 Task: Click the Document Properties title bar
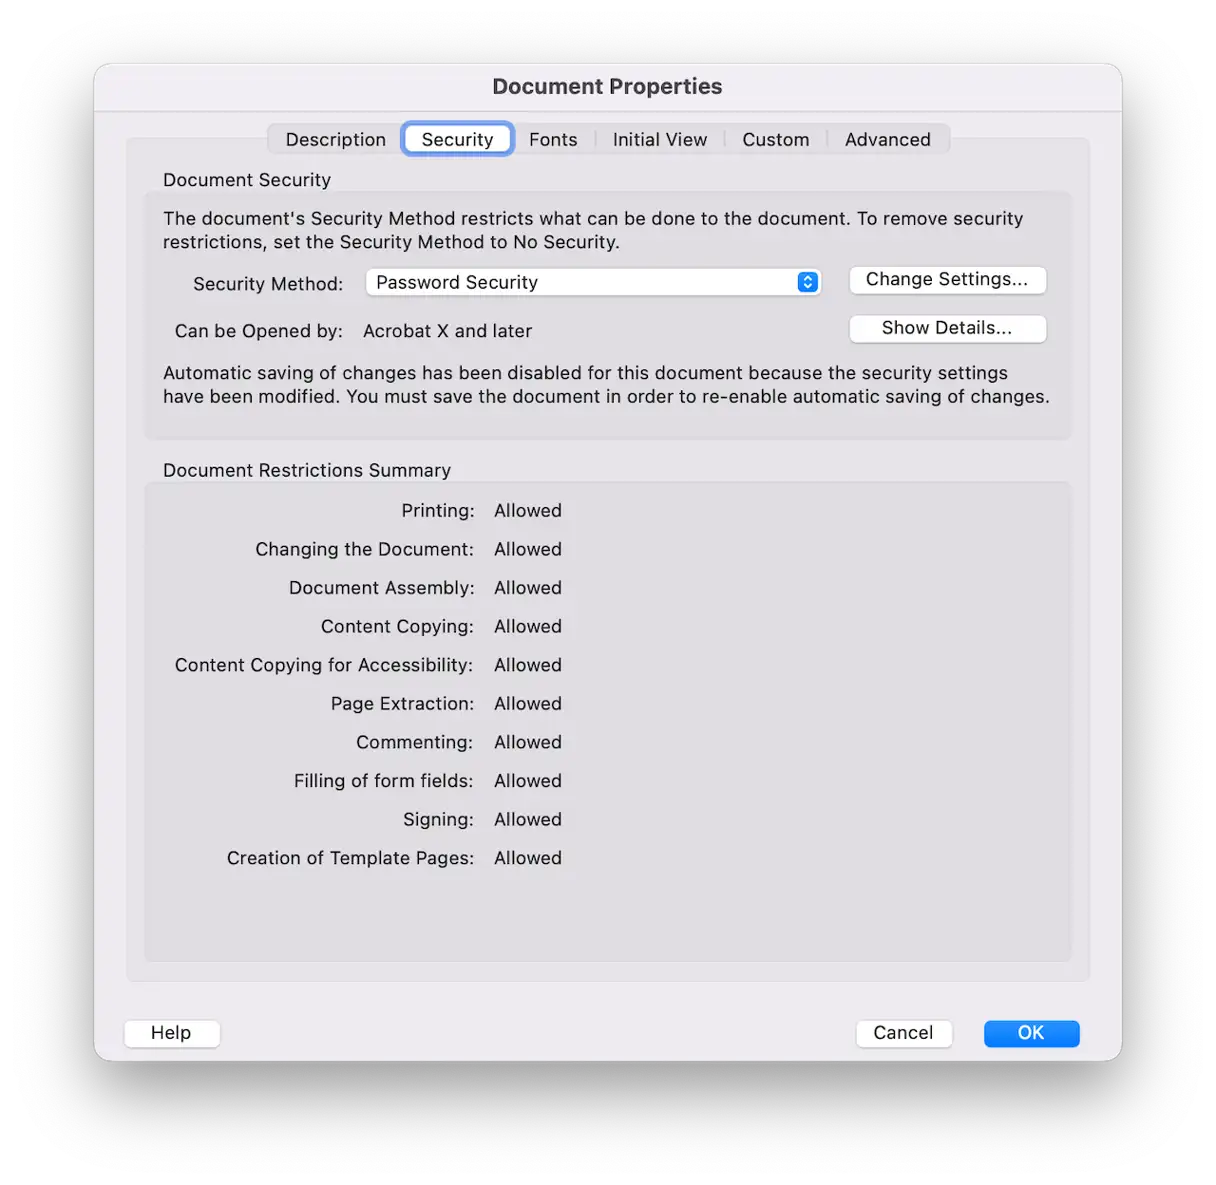click(607, 87)
